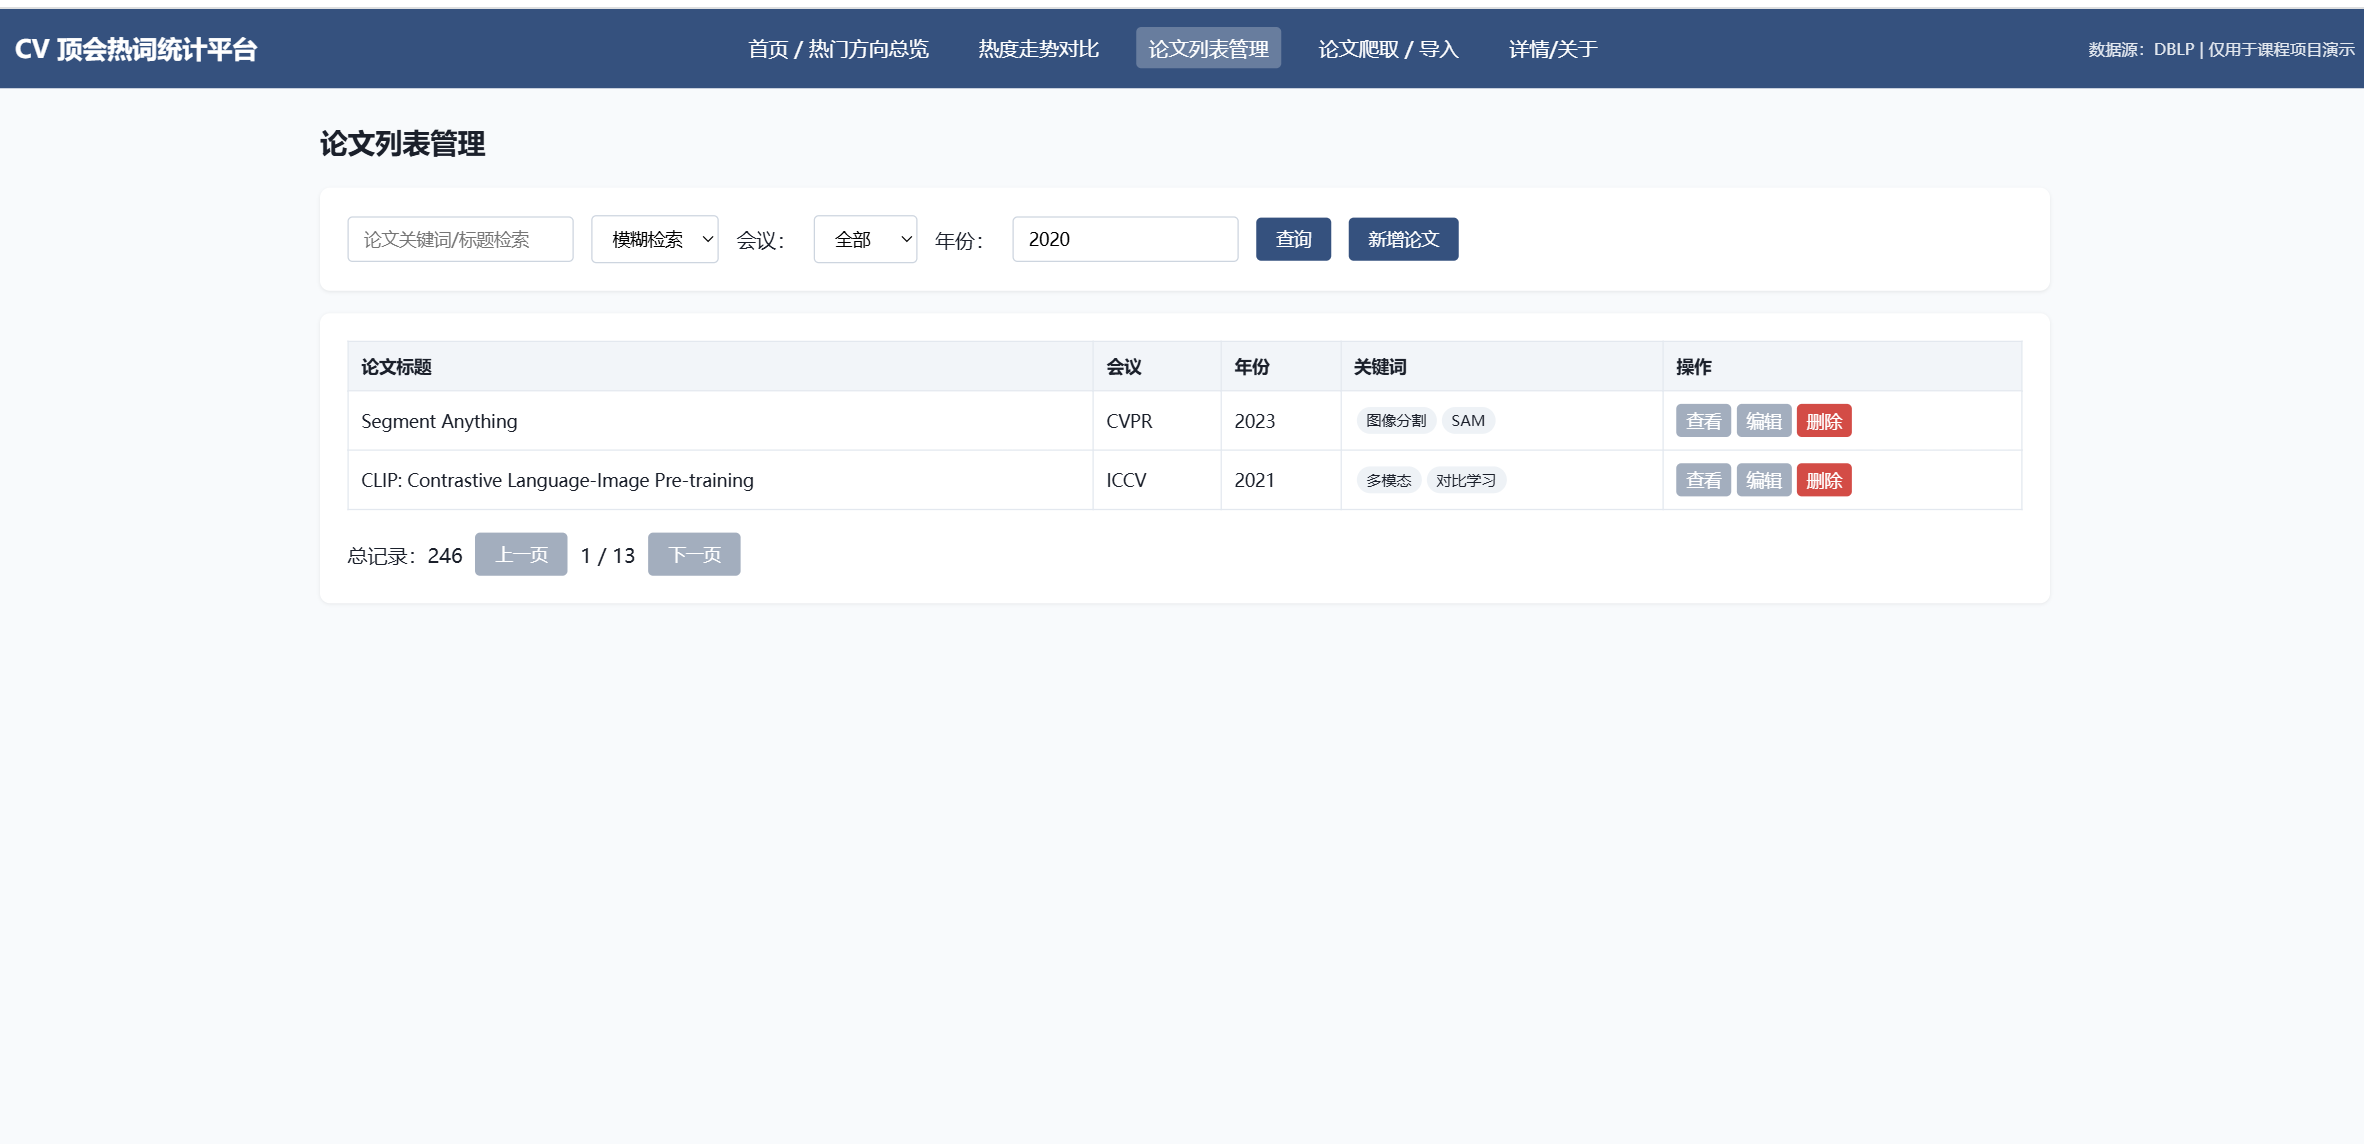Image resolution: width=2364 pixels, height=1144 pixels.
Task: Go to 热度走势对比 page
Action: (1038, 49)
